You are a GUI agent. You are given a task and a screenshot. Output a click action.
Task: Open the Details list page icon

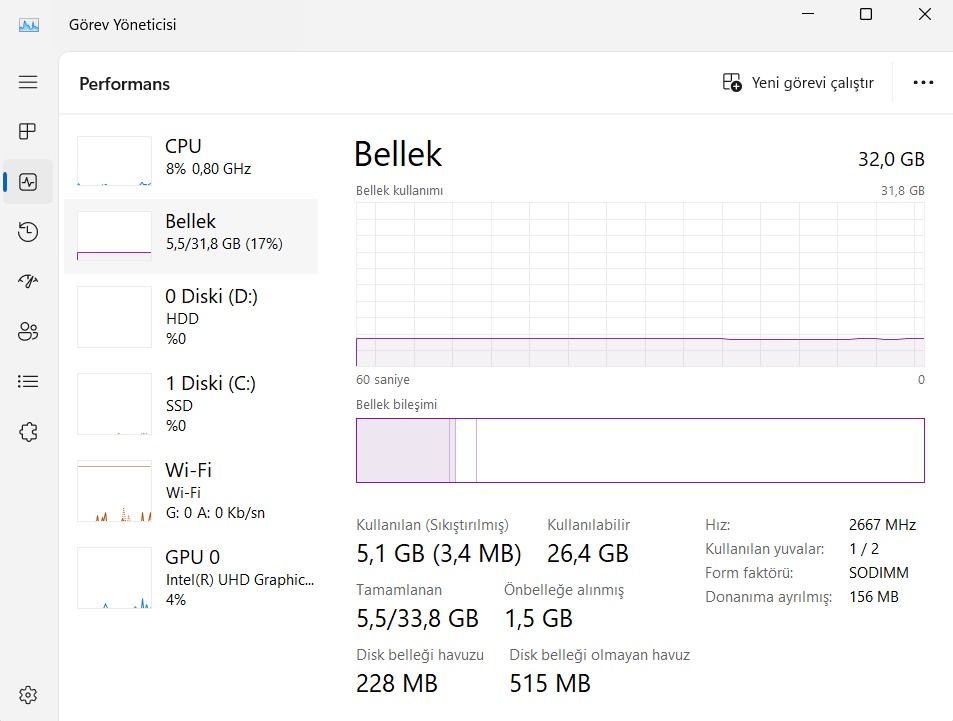(x=28, y=381)
